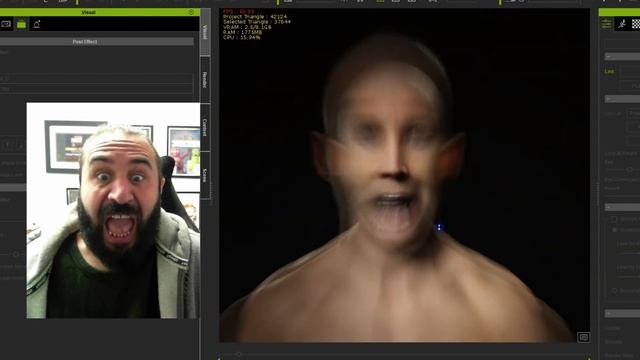Collapse the first section header in right panel

tap(622, 56)
